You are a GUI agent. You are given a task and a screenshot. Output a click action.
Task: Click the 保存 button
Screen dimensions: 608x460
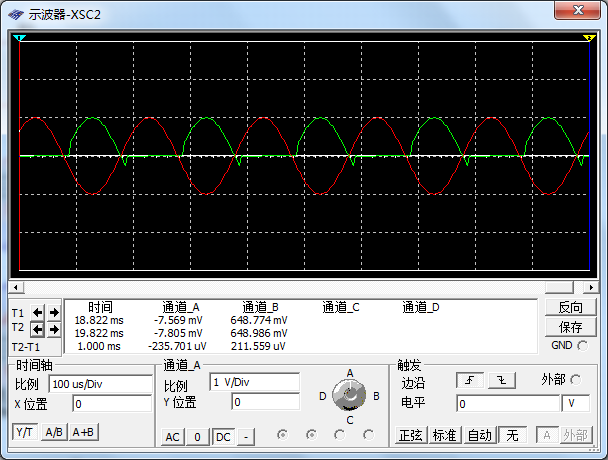pyautogui.click(x=570, y=327)
